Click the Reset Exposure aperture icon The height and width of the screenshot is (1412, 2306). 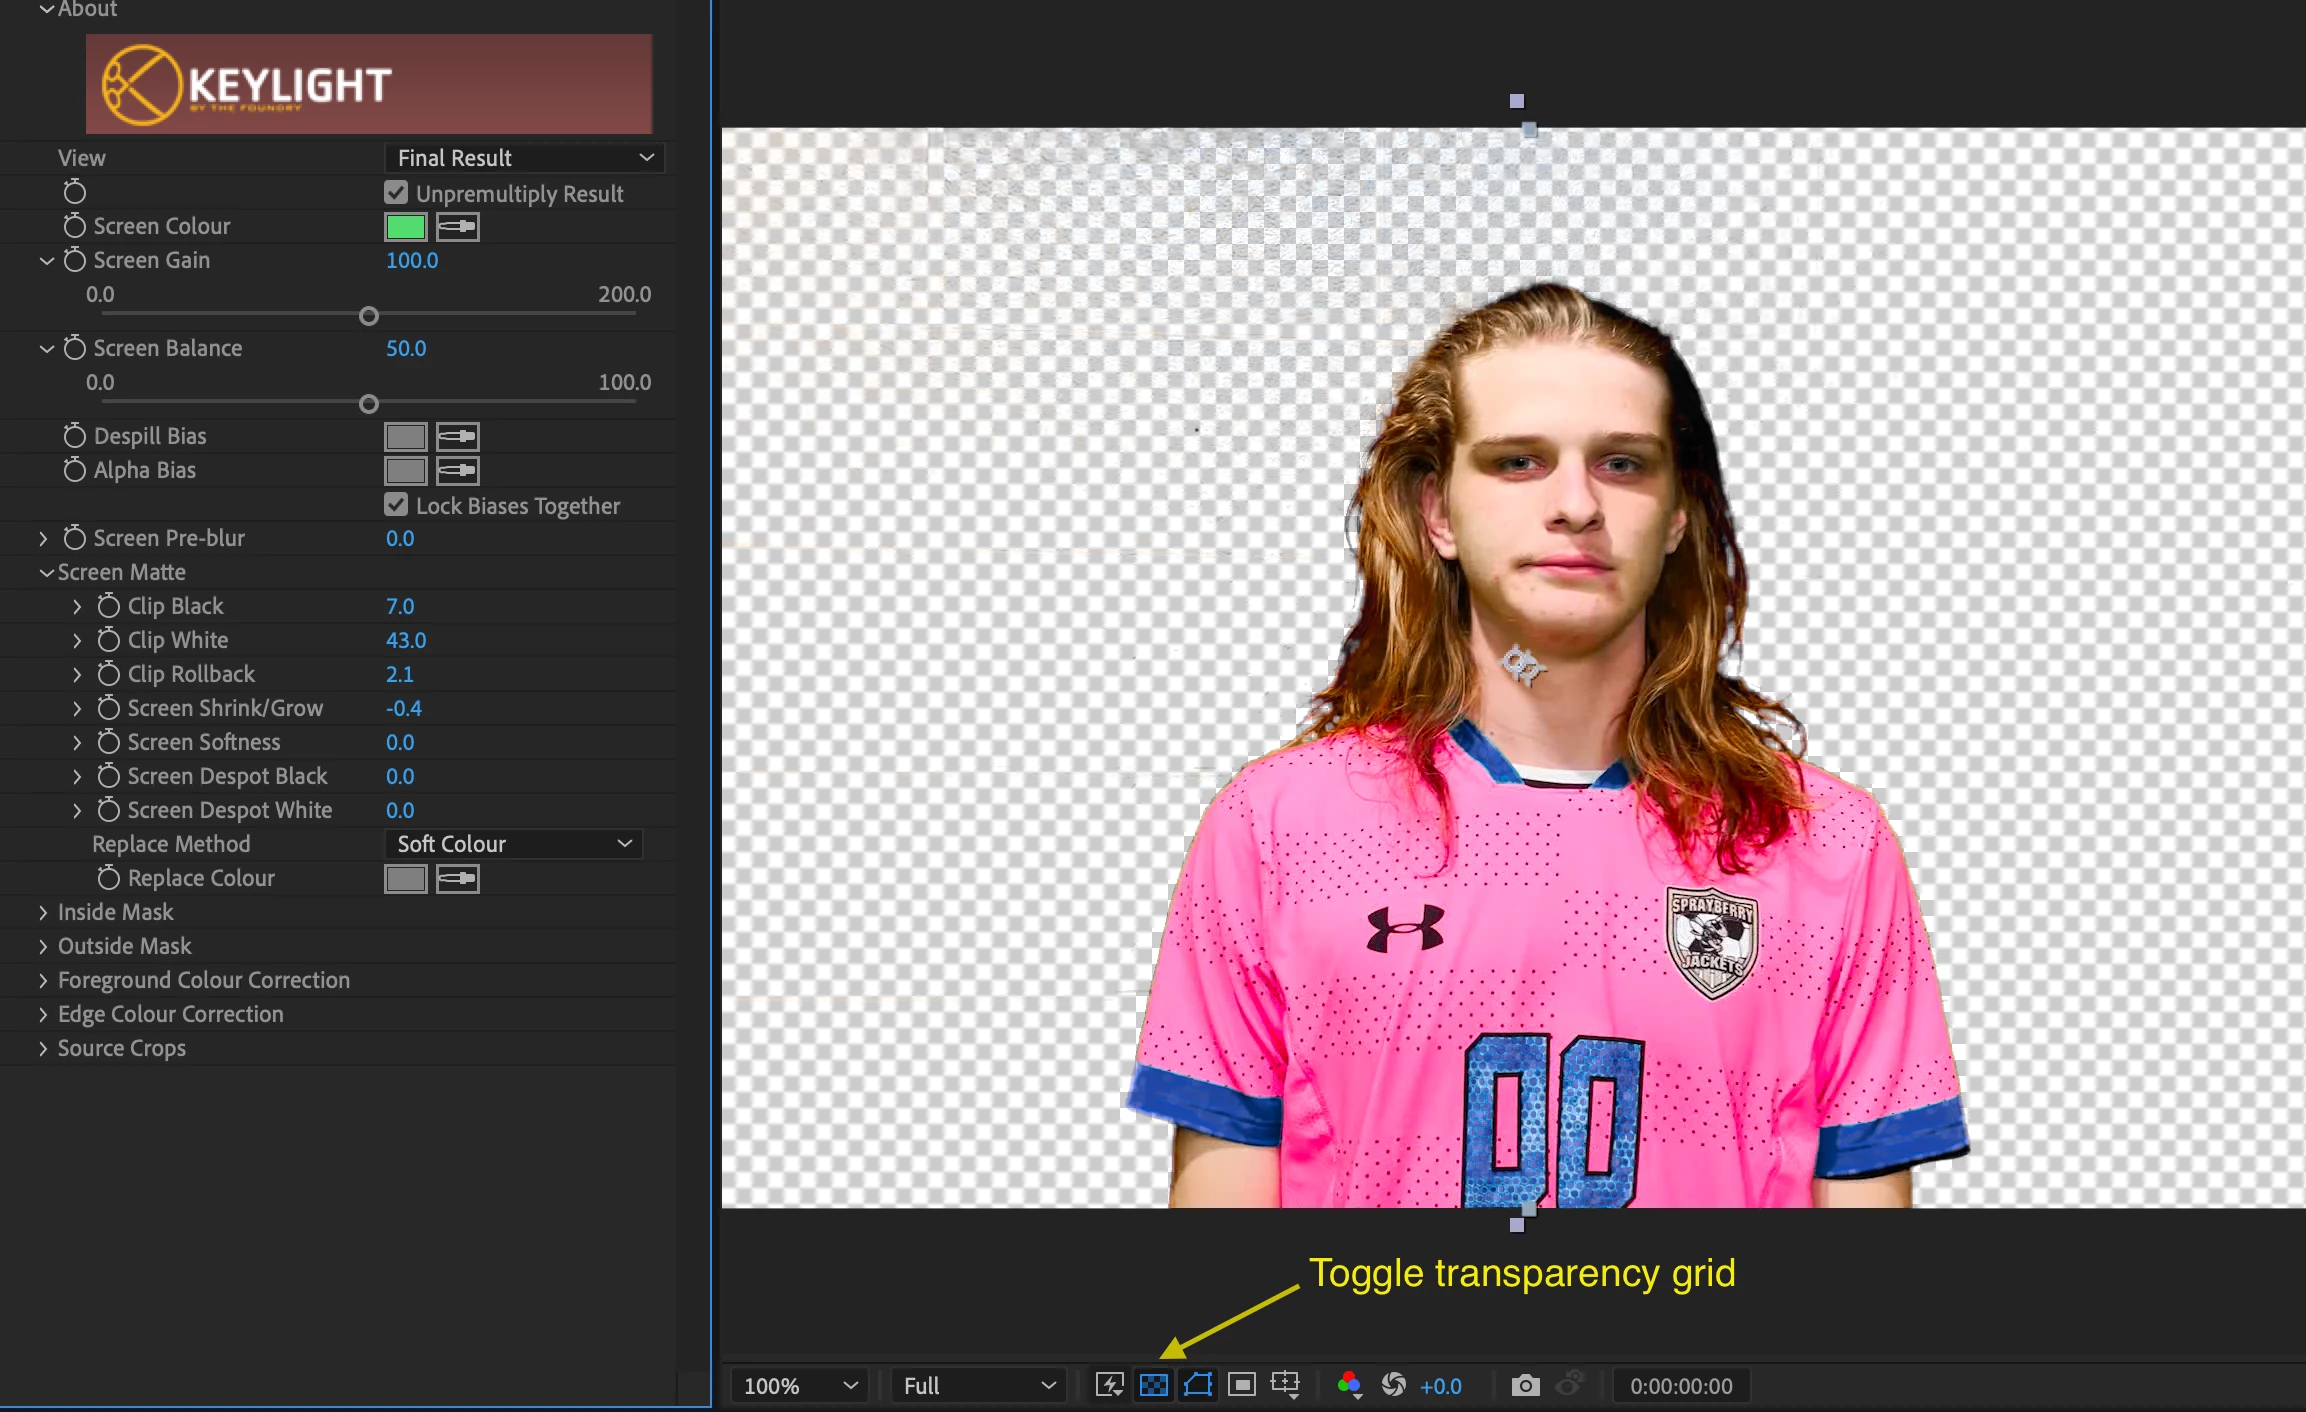point(1393,1385)
